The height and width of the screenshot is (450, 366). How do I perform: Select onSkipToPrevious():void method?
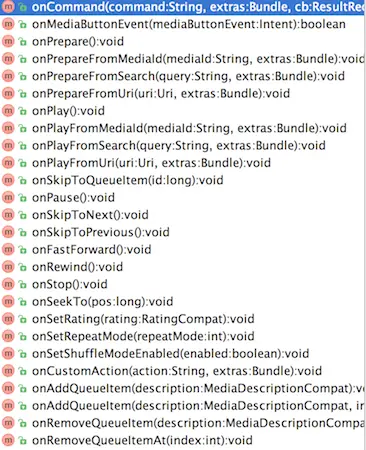point(182,232)
